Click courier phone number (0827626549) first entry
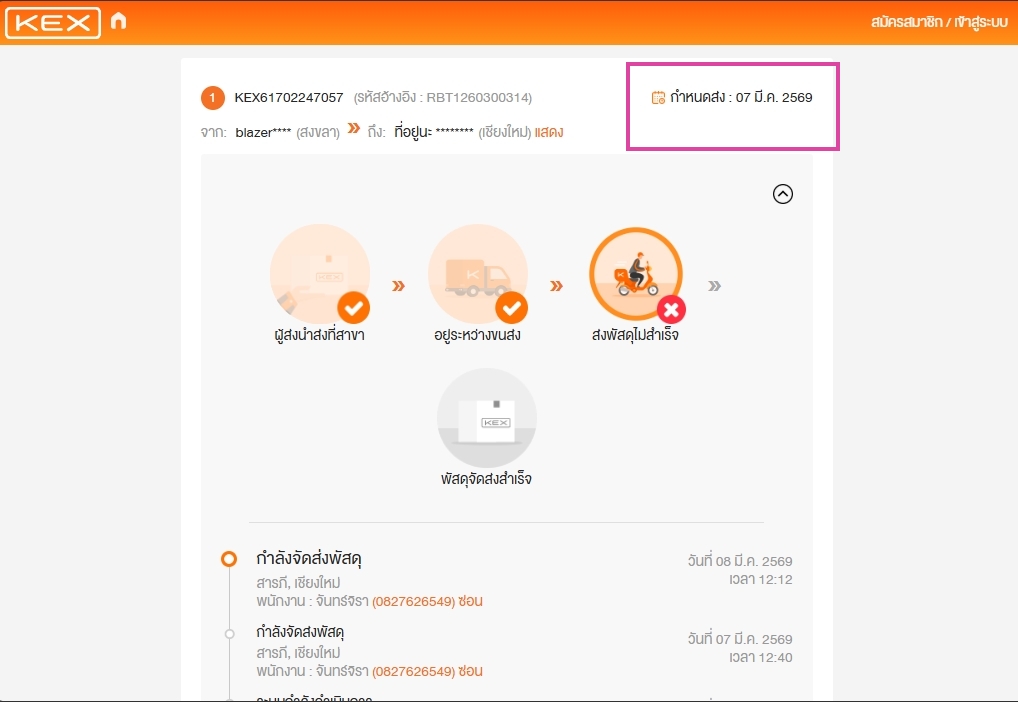The image size is (1018, 702). pos(413,601)
